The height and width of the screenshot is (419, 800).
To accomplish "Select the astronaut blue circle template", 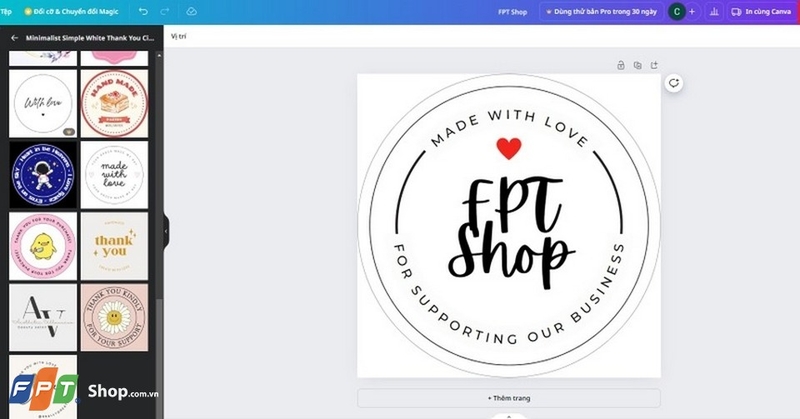I will [x=43, y=175].
